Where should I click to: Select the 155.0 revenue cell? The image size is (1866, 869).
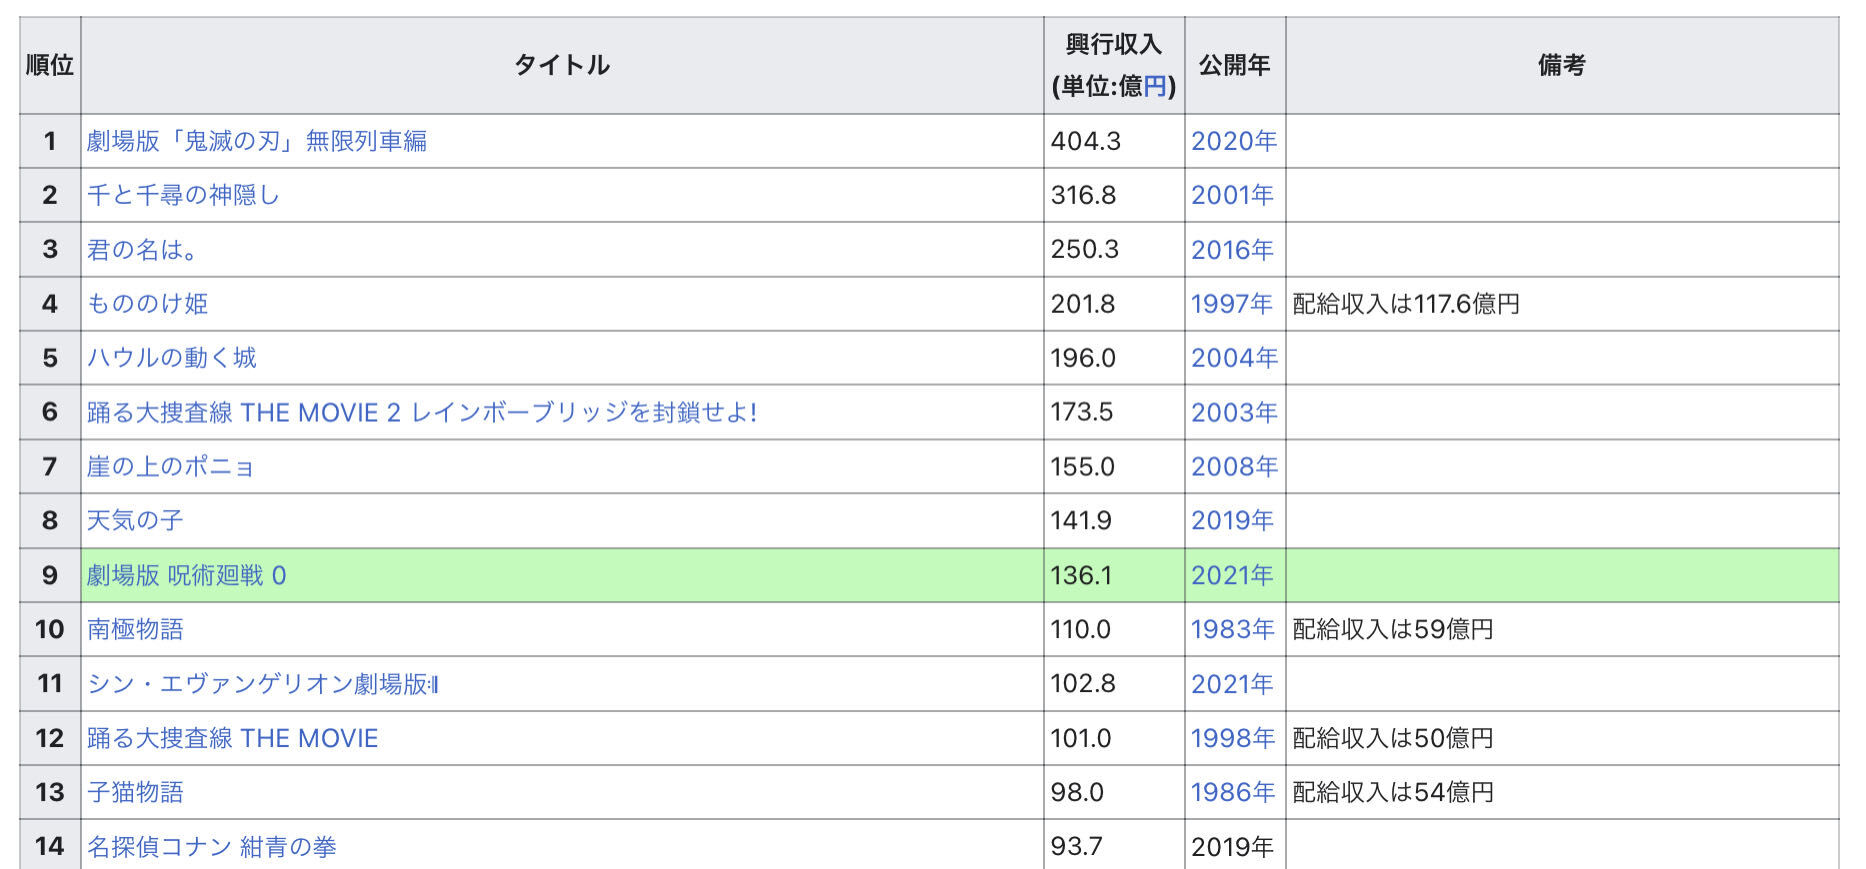(x=1114, y=467)
